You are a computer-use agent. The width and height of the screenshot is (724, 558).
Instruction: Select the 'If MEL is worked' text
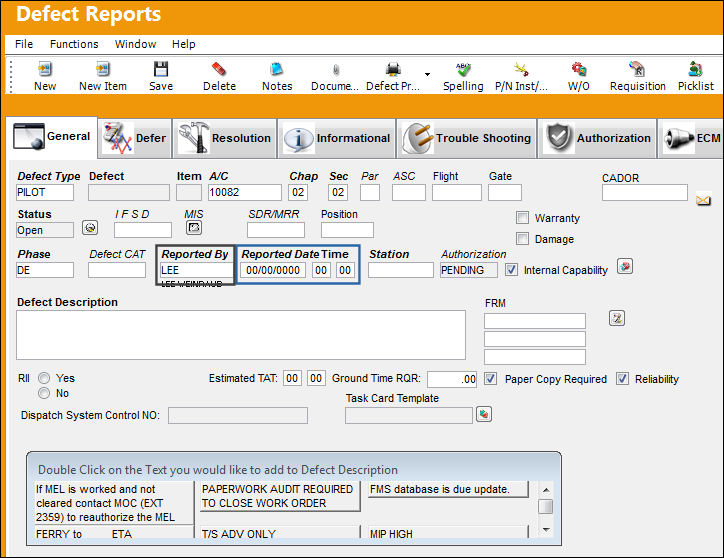click(x=114, y=503)
